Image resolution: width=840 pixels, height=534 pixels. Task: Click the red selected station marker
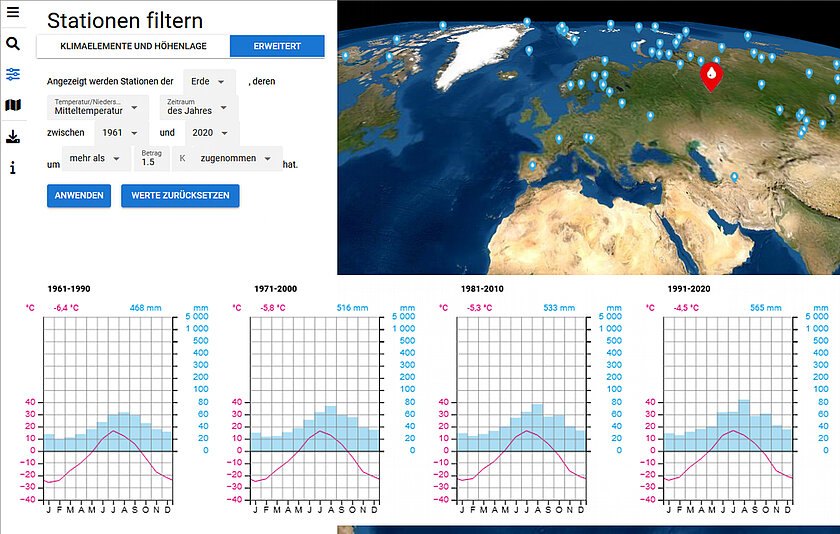tap(710, 74)
